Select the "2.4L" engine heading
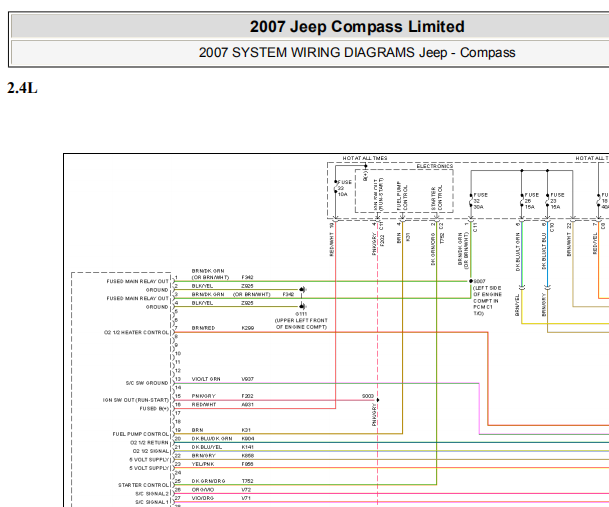Viewport: 609px width, 507px height. 22,88
